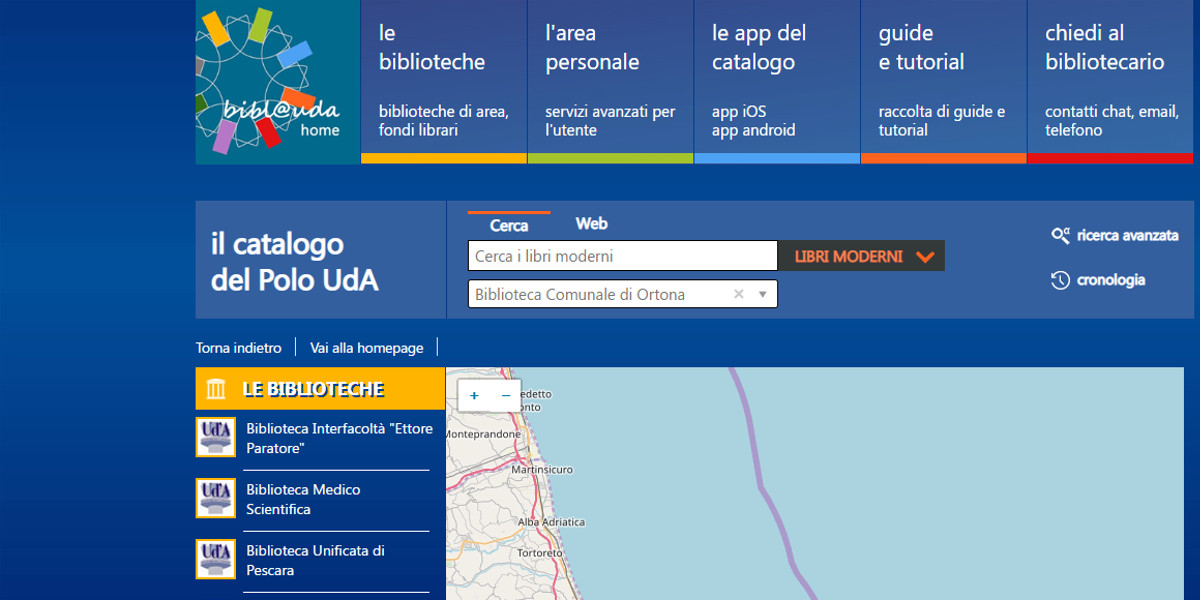Open advanced search magnifier icon

(x=1060, y=236)
